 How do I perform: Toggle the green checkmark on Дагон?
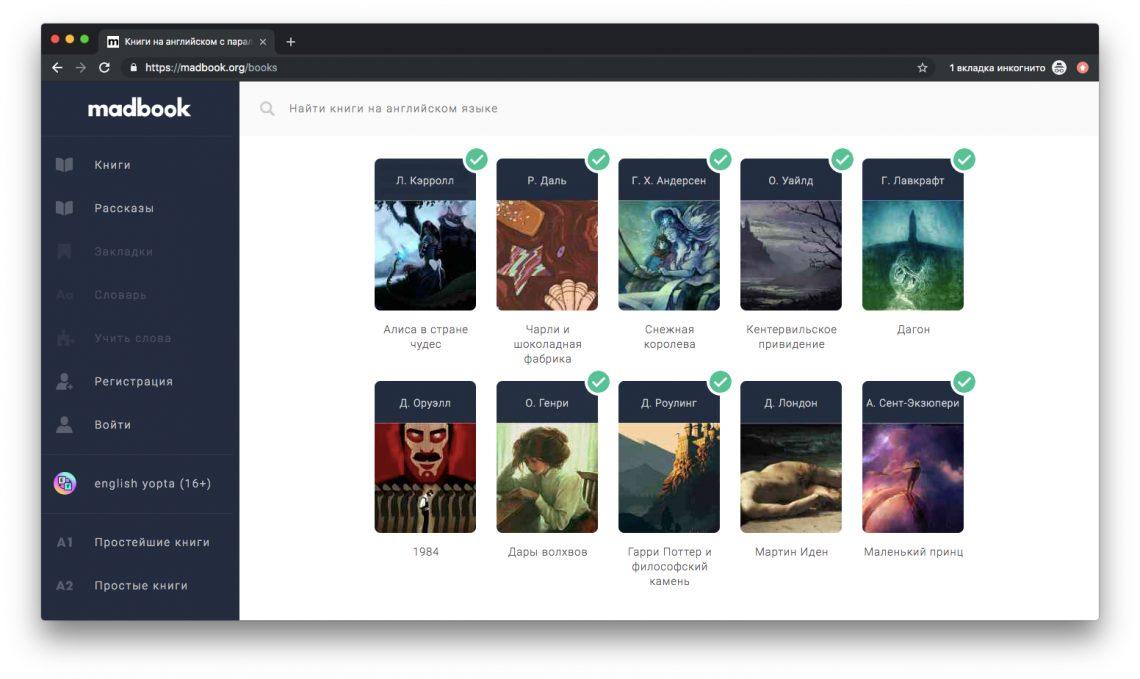[x=964, y=159]
